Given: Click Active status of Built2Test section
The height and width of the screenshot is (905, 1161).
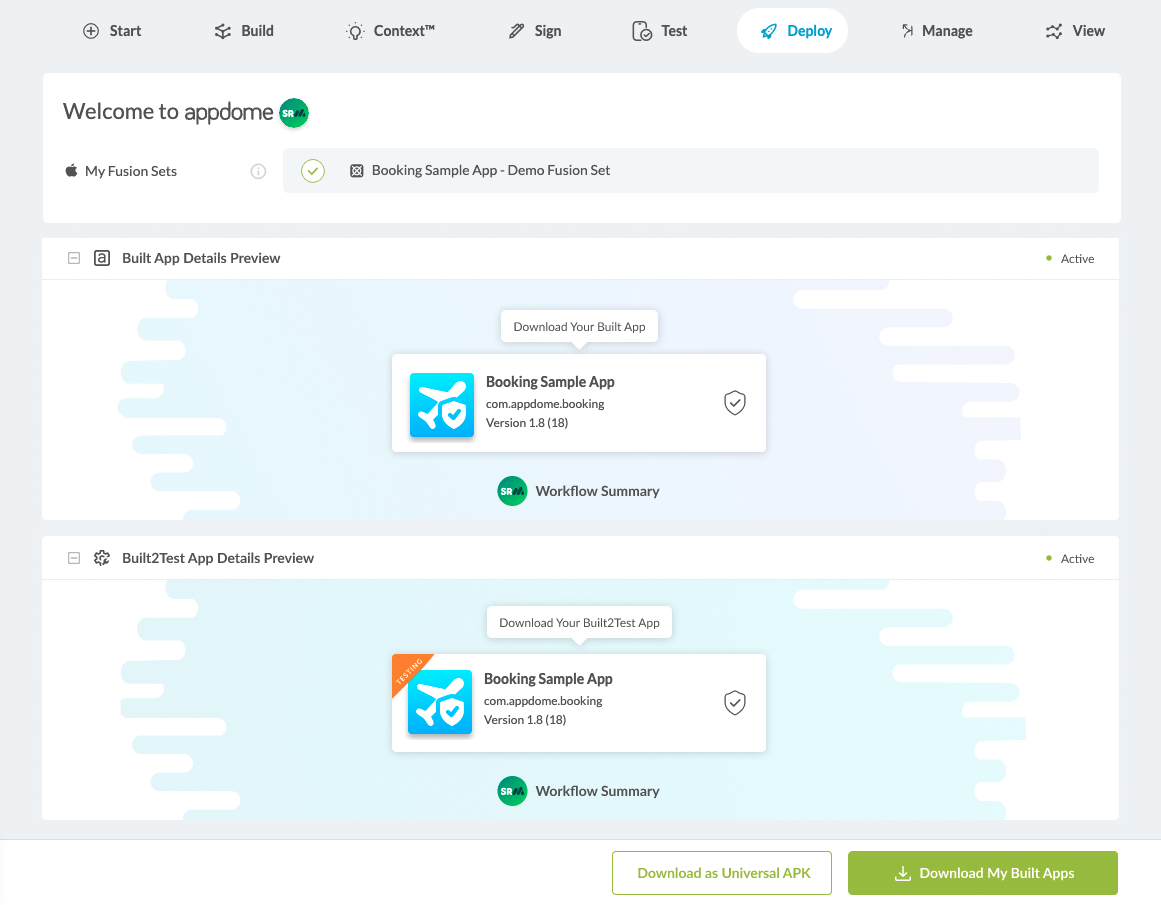Looking at the screenshot, I should click(1070, 558).
